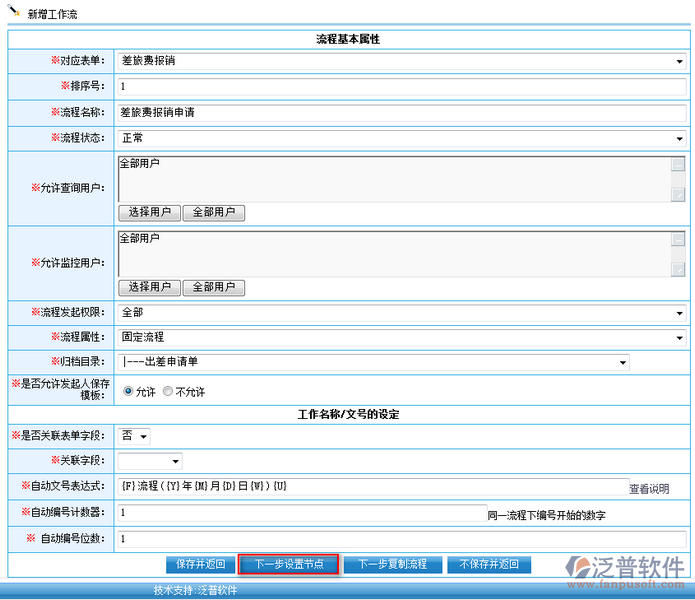This screenshot has width=695, height=600.
Task: Click the 排序号 input field
Action: click(402, 86)
